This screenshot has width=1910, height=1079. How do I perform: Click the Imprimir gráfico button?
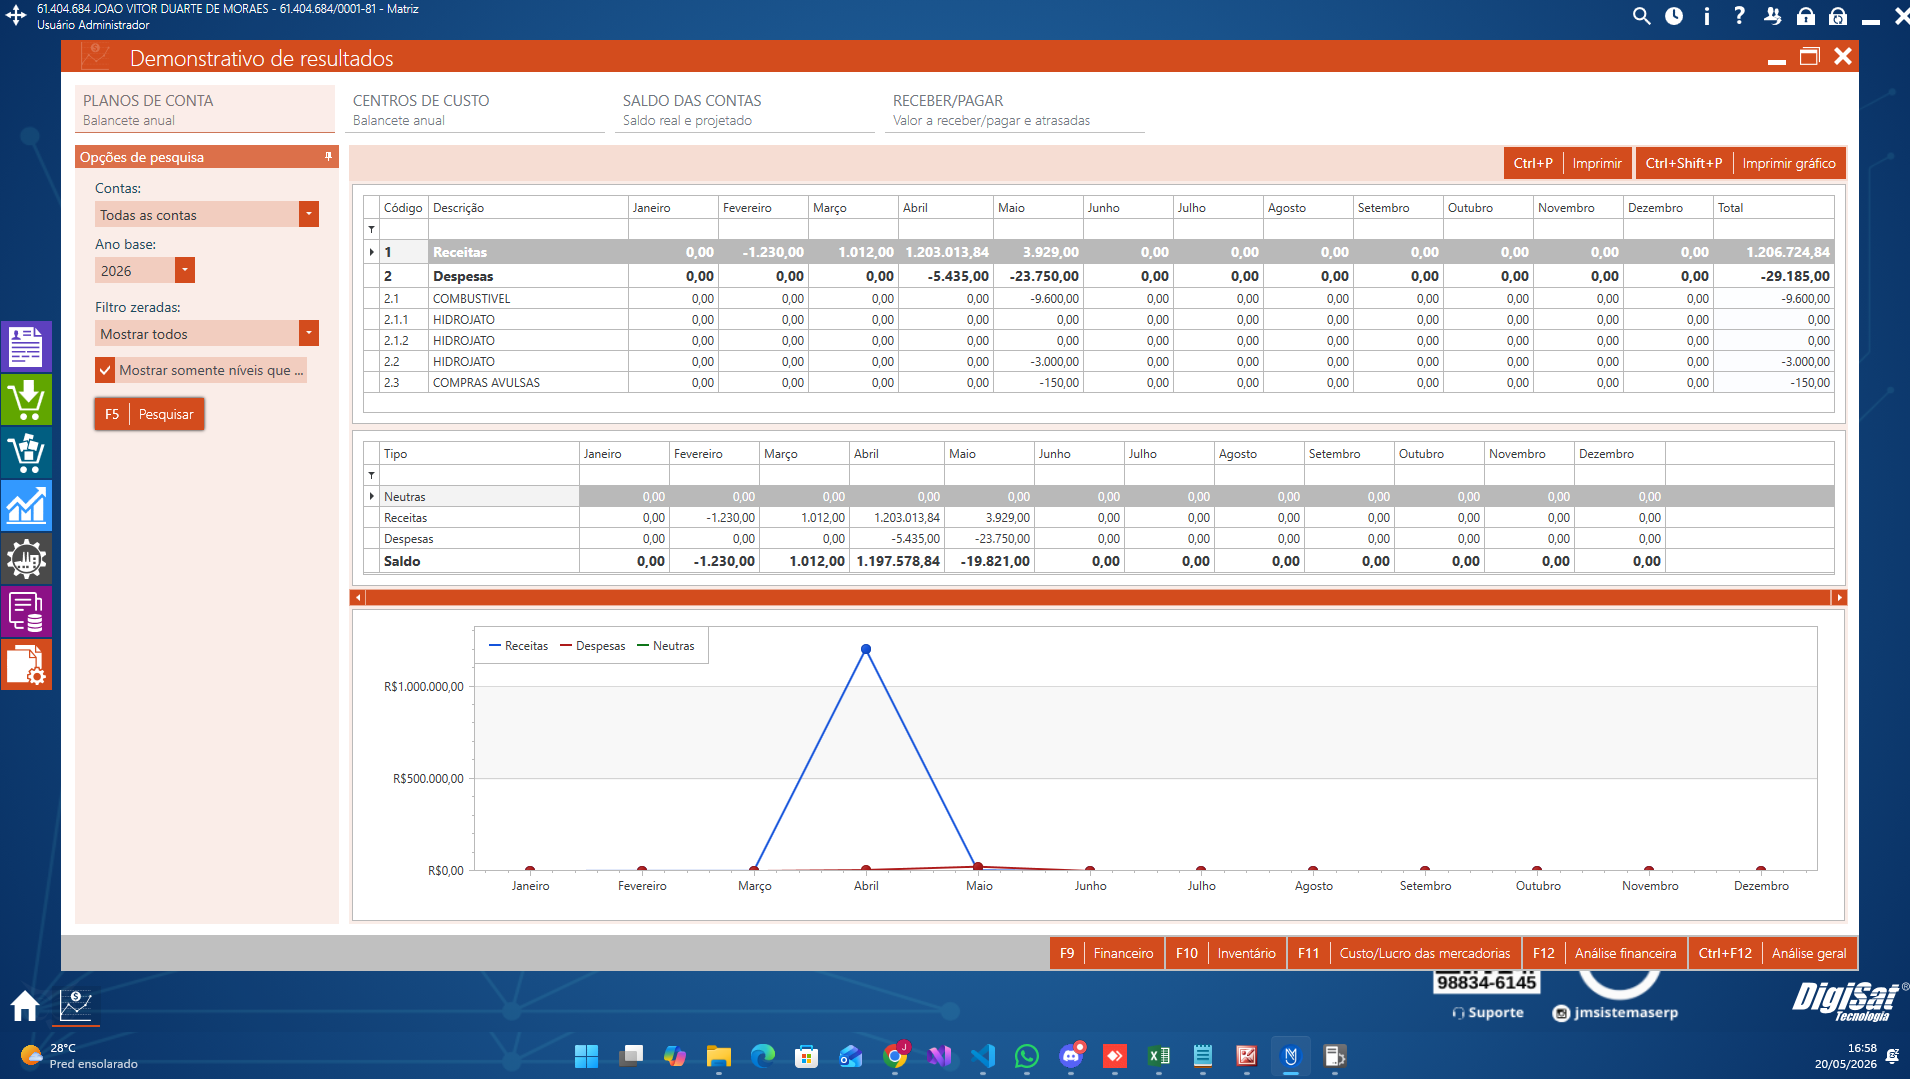click(1741, 163)
